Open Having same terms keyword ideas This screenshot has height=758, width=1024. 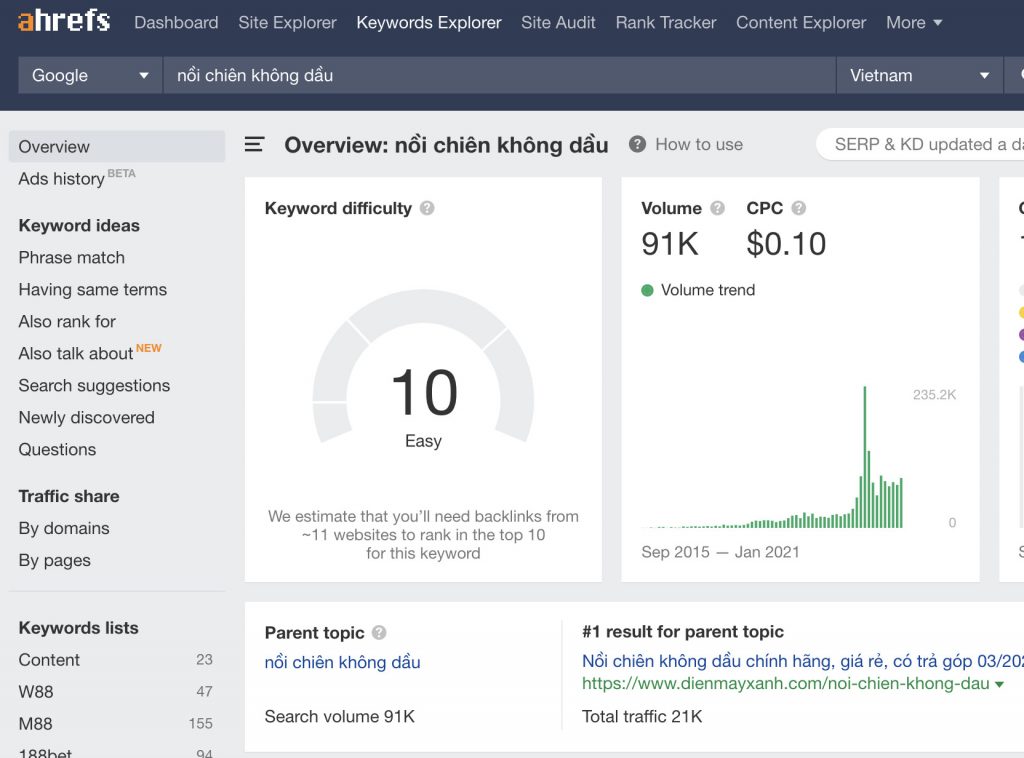coord(93,289)
